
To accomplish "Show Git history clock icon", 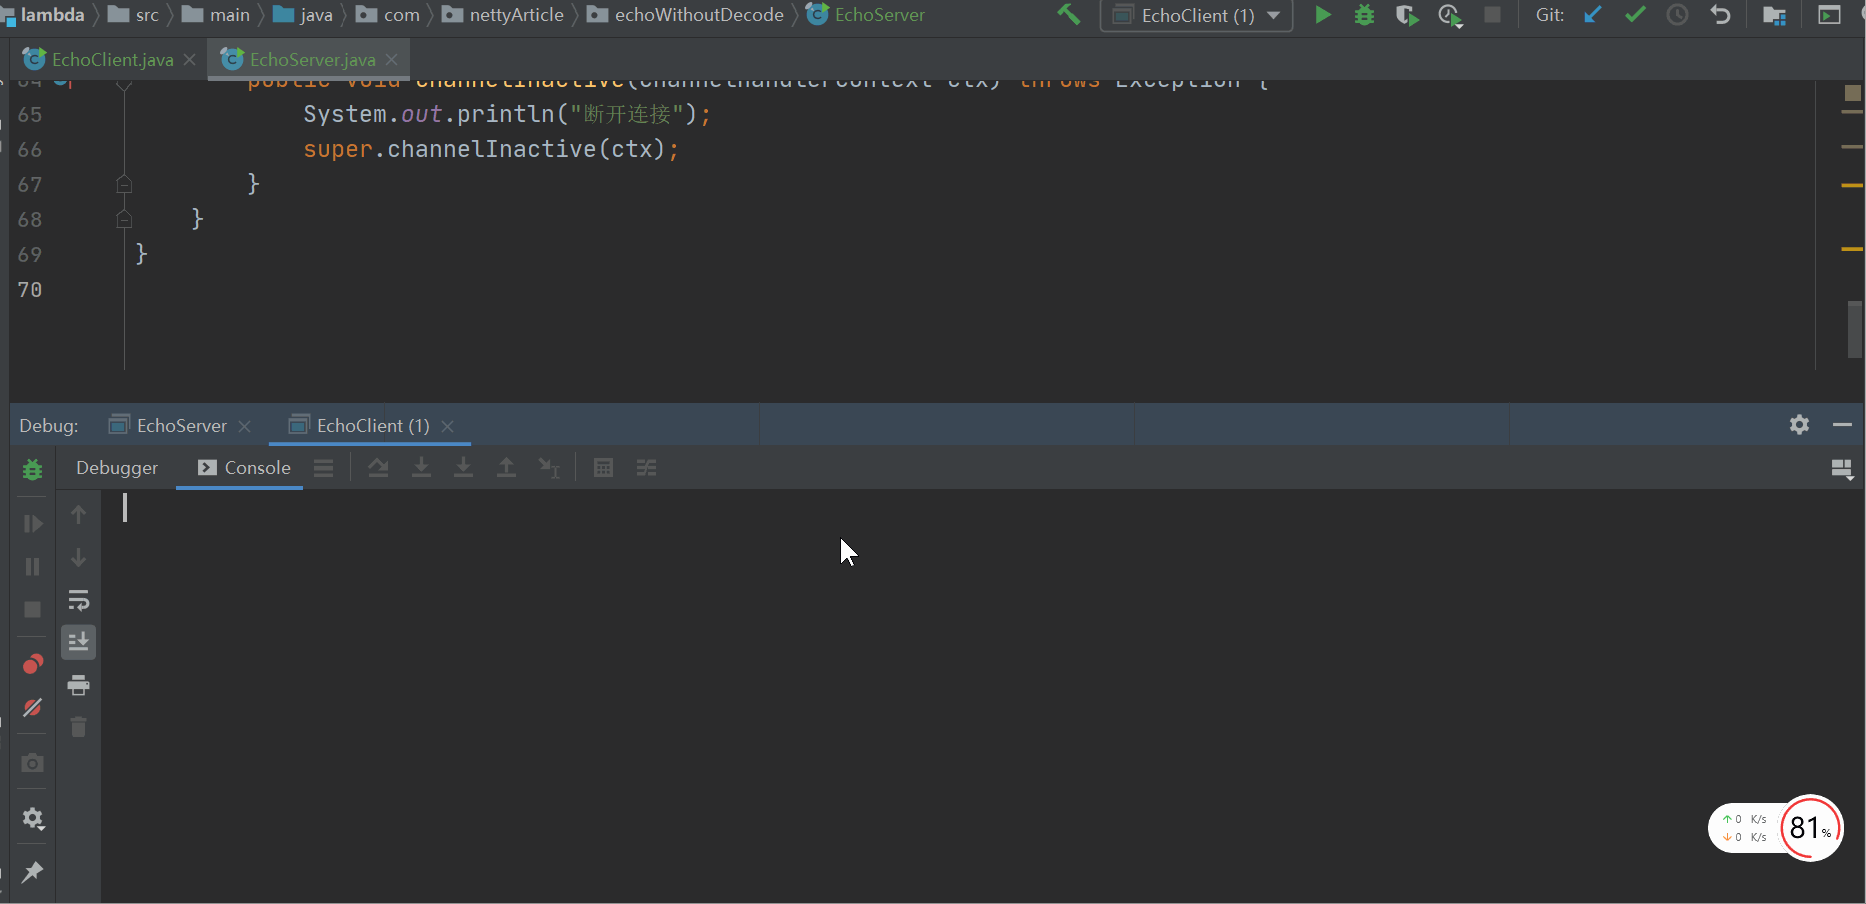I will coord(1677,15).
